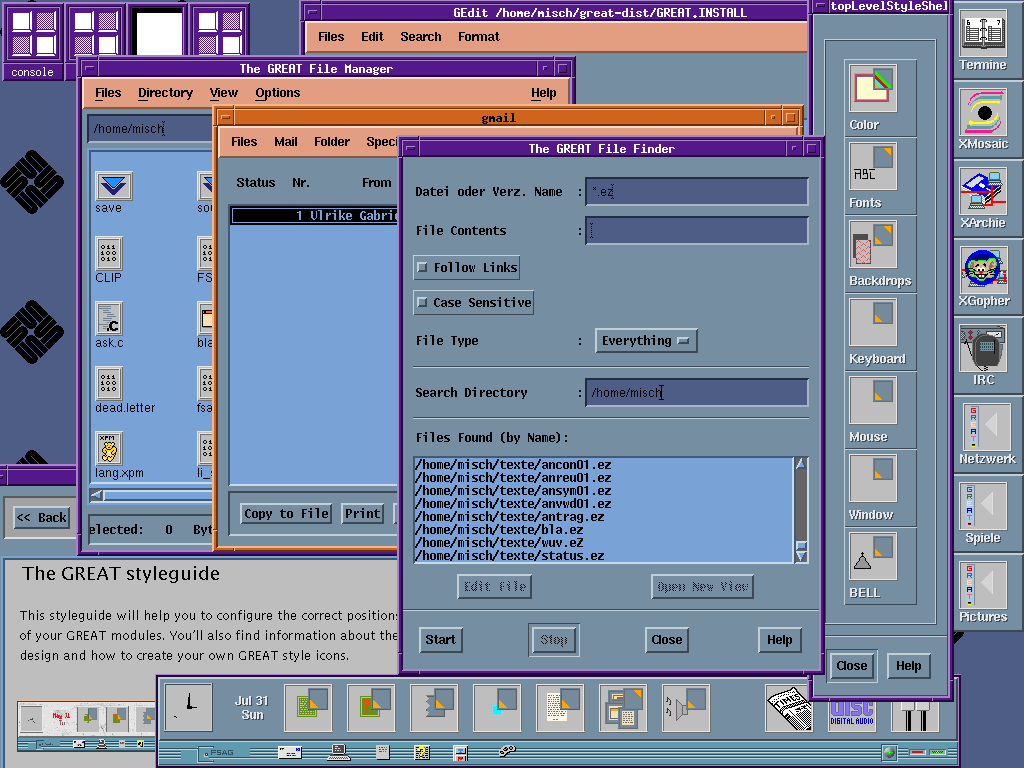Open the Backdrops style icon
Viewport: 1024px width, 768px height.
point(872,245)
